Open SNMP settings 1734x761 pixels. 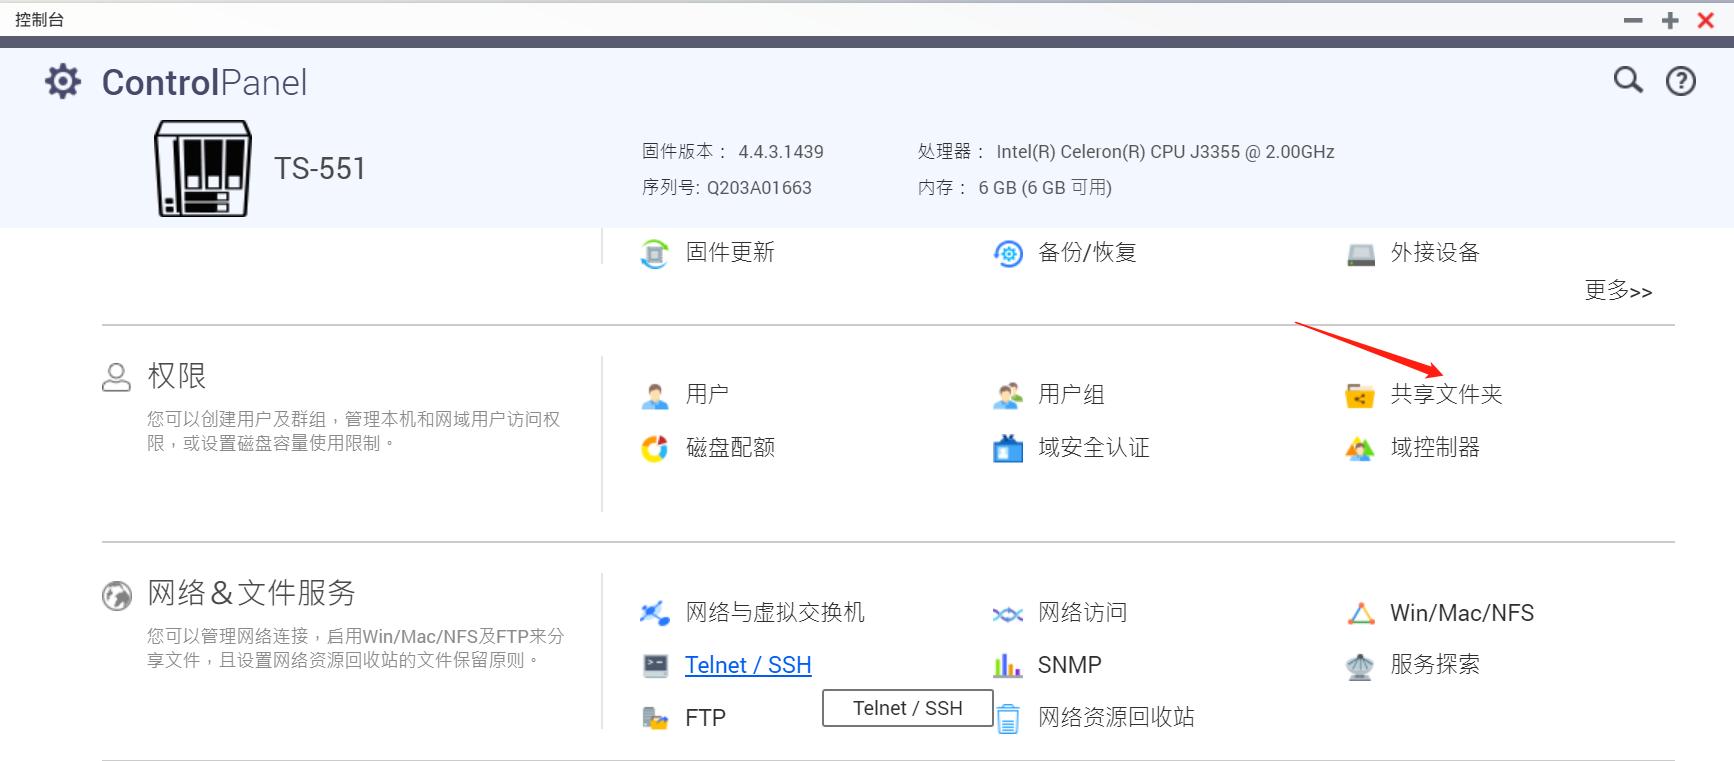click(x=1070, y=665)
